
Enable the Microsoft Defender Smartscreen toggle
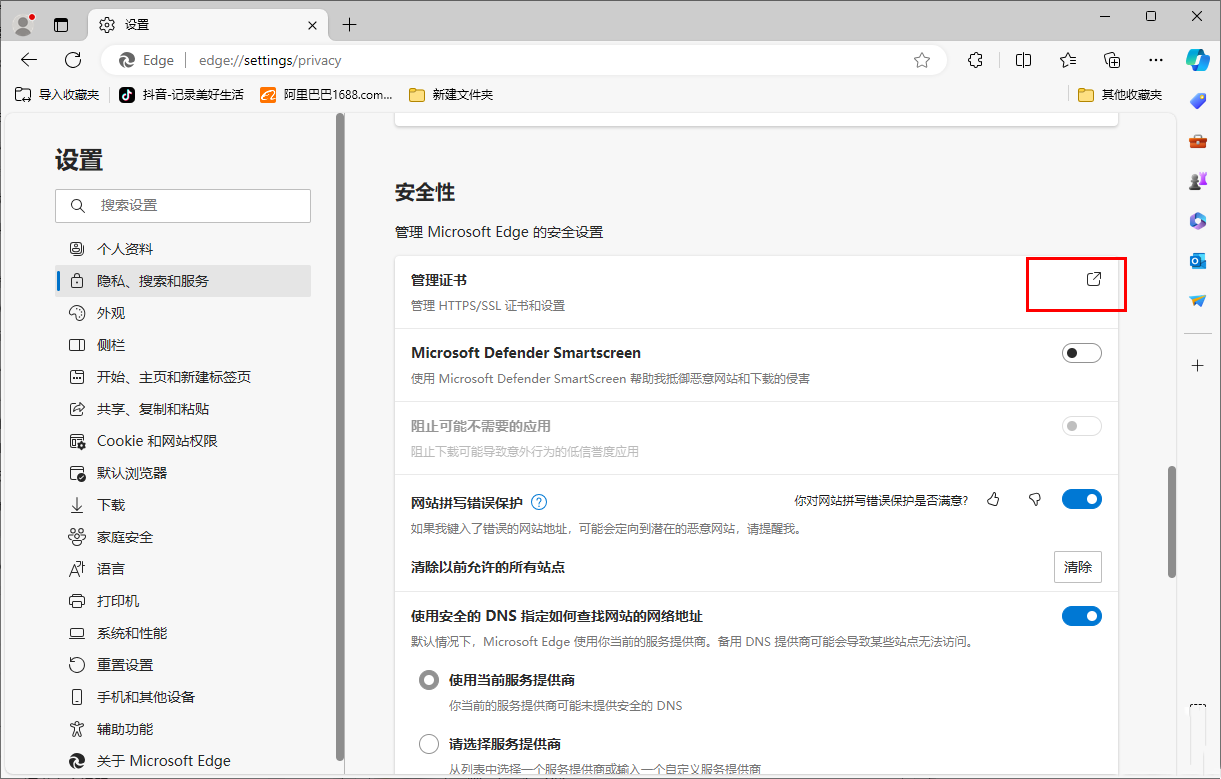click(1081, 353)
